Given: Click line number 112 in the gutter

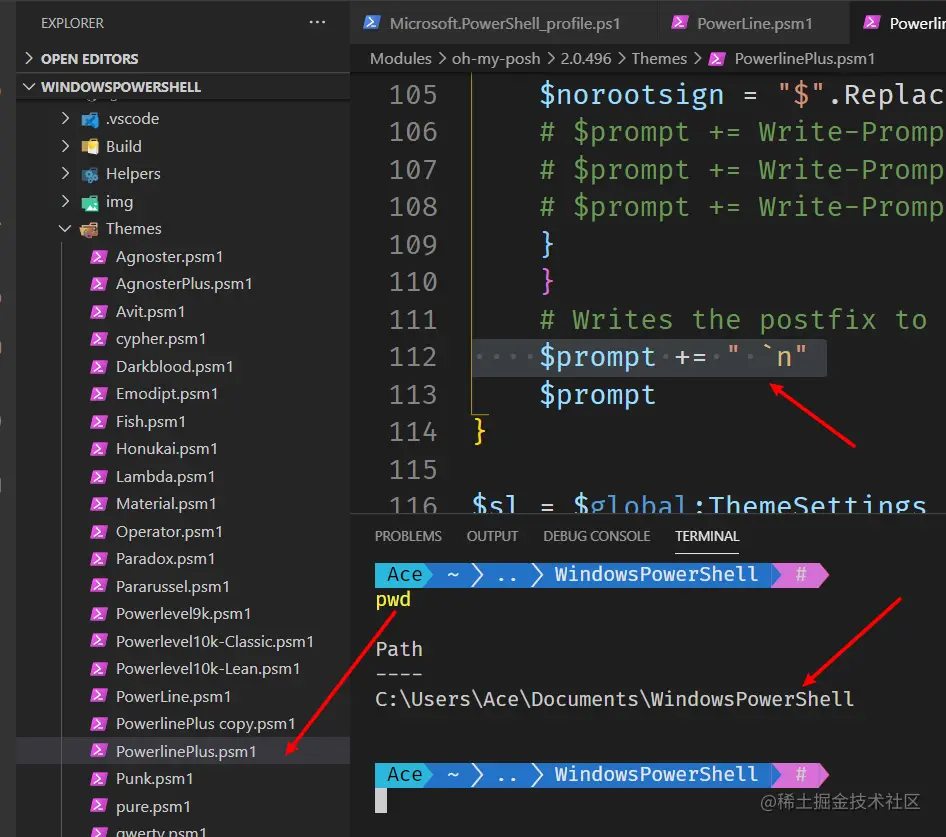Looking at the screenshot, I should click(413, 357).
